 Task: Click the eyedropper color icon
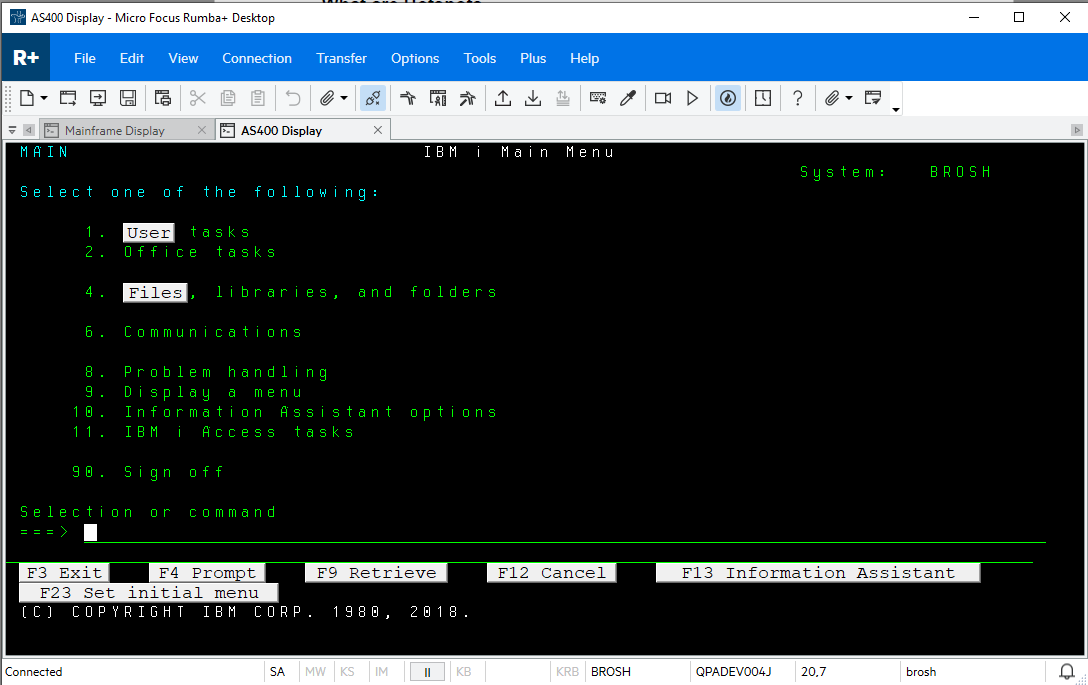point(628,98)
